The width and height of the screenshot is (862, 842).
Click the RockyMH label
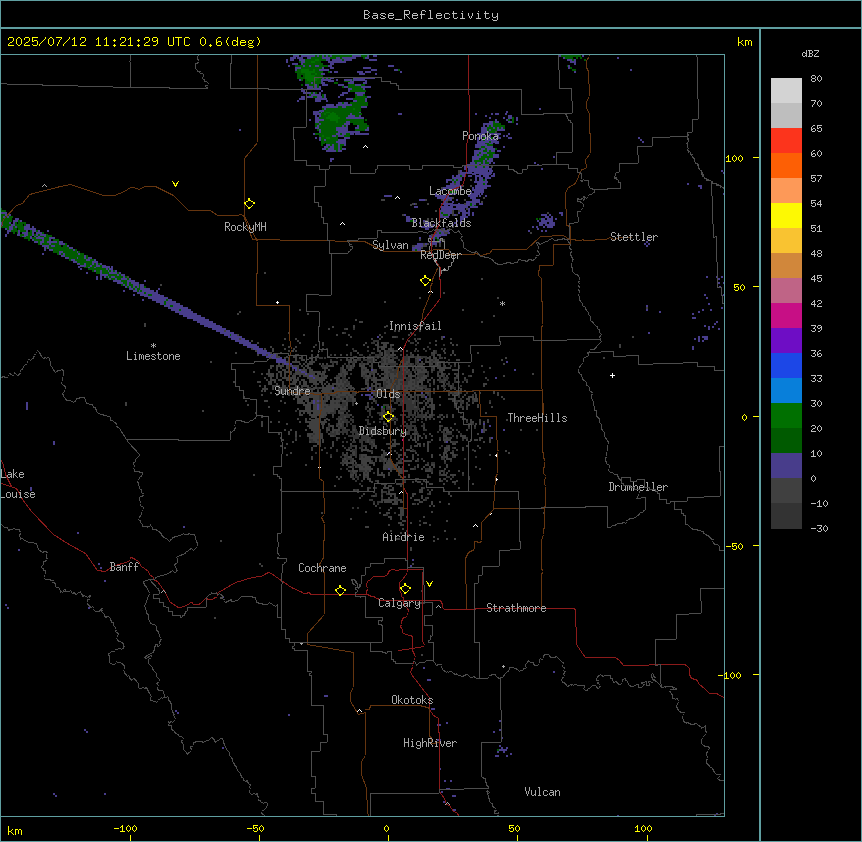coord(245,227)
